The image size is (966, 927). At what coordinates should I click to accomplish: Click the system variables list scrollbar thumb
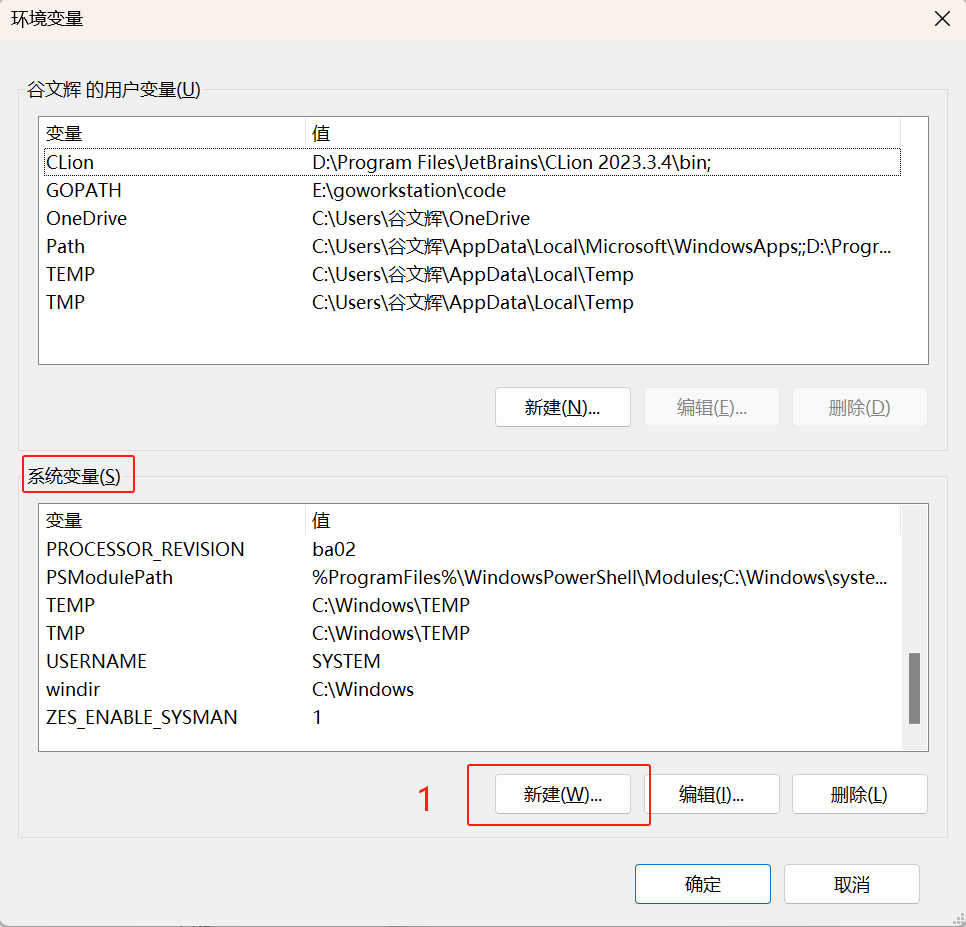tap(914, 688)
